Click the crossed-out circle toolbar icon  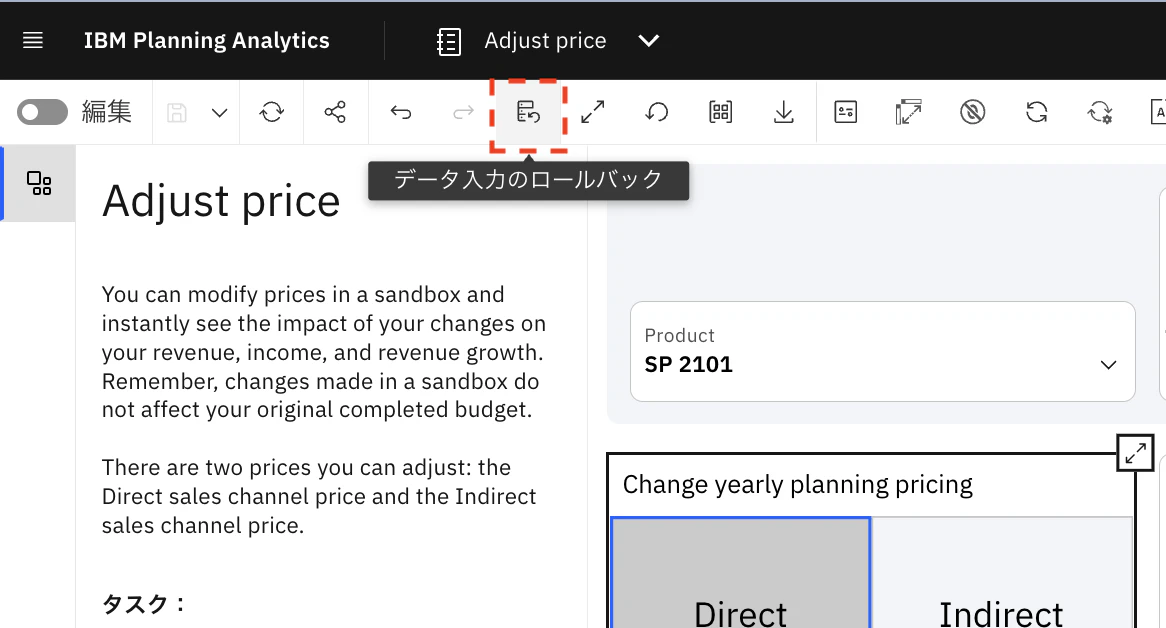[x=973, y=112]
